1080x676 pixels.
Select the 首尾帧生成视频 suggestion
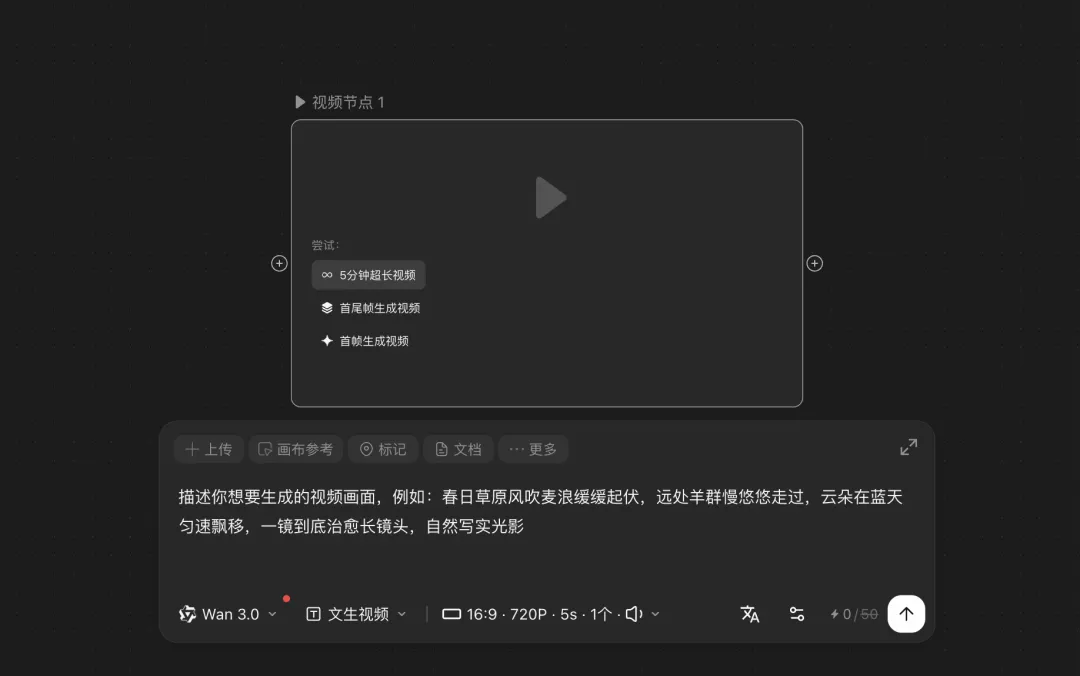(370, 308)
